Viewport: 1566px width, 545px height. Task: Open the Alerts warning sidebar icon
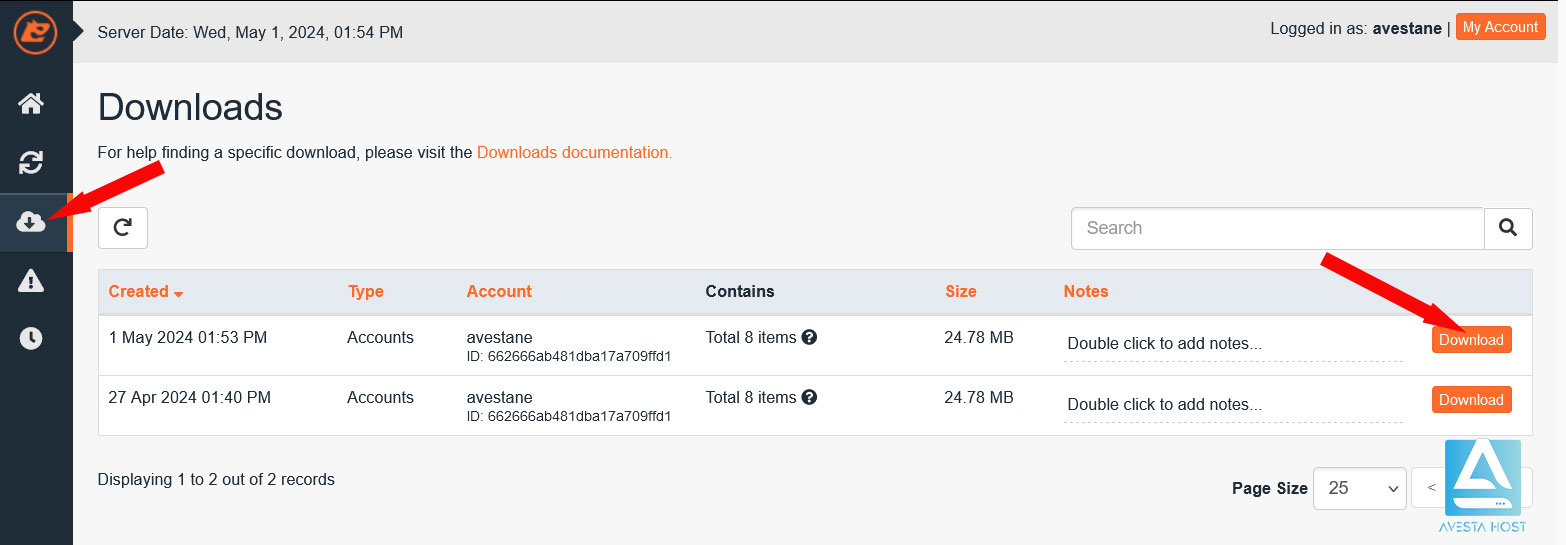[x=31, y=281]
